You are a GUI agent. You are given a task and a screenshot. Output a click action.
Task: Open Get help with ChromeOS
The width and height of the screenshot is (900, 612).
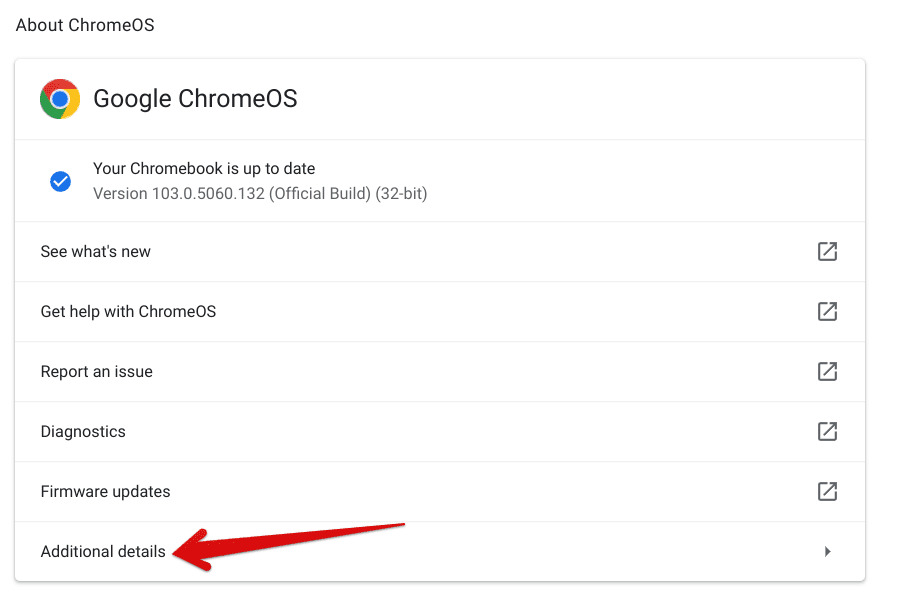pos(128,311)
